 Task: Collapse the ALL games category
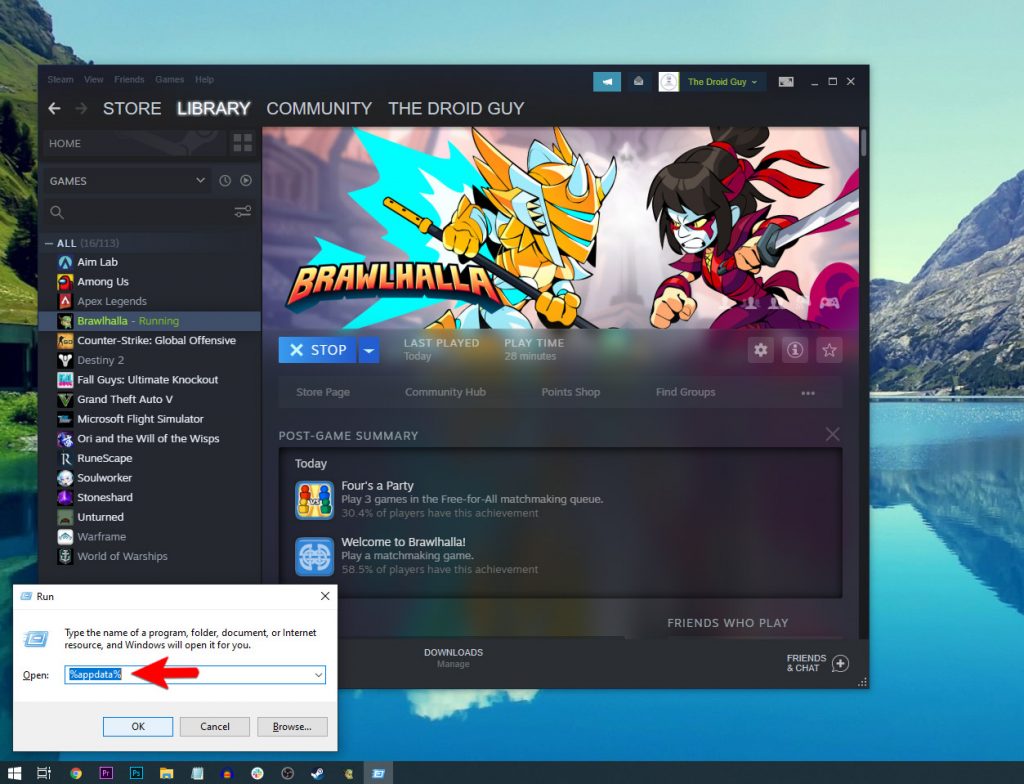coord(49,243)
